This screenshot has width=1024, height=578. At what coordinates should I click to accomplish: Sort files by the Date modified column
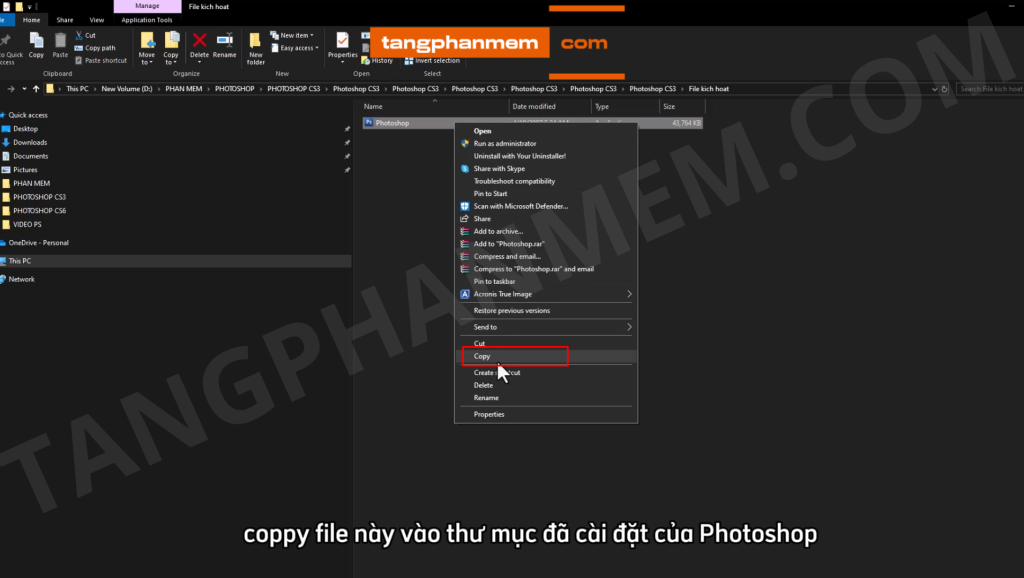[533, 106]
